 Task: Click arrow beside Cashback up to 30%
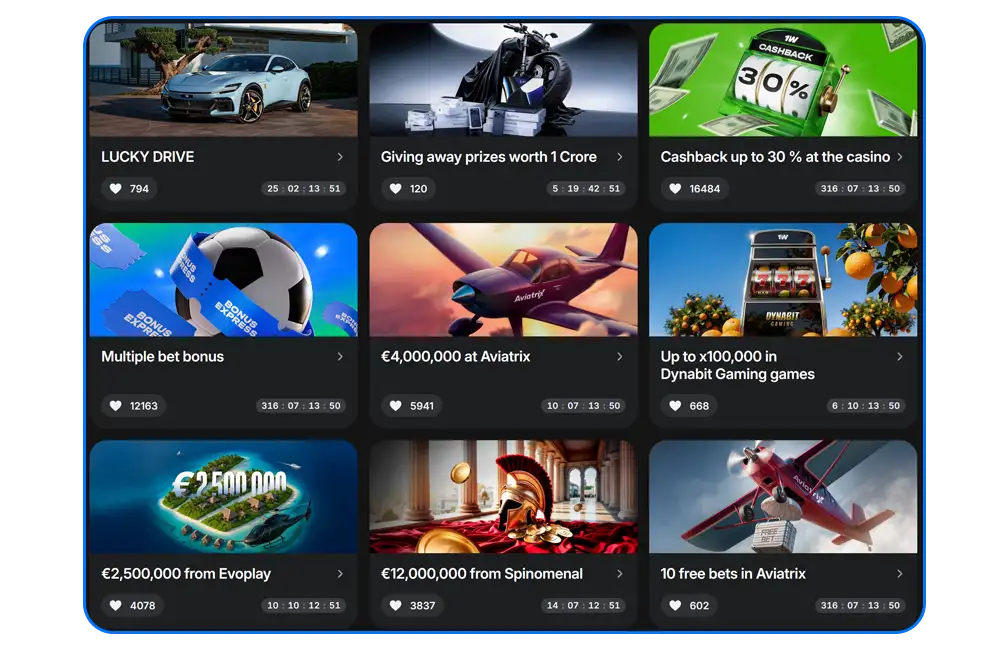(x=899, y=157)
